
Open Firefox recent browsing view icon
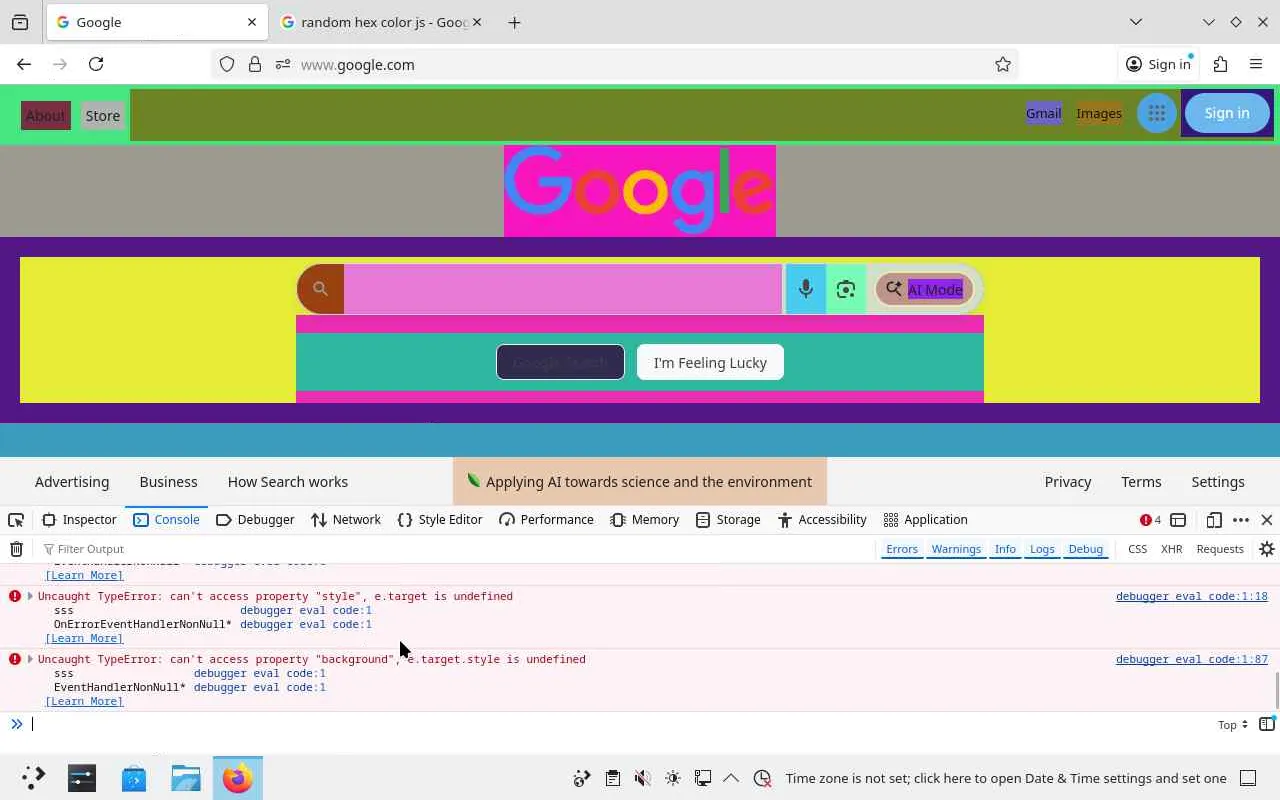(x=20, y=22)
